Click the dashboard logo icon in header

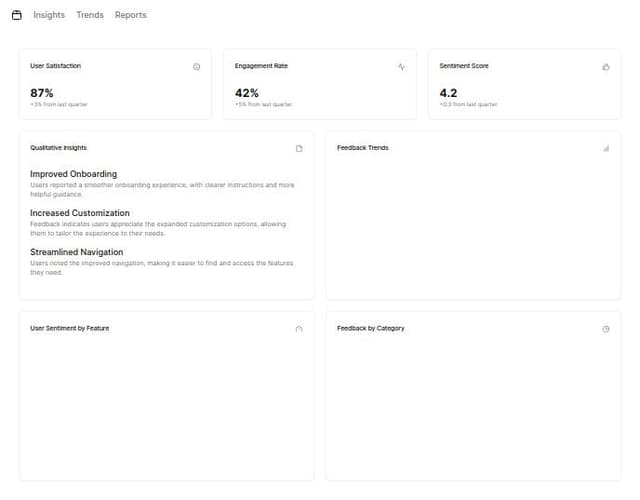pos(16,15)
